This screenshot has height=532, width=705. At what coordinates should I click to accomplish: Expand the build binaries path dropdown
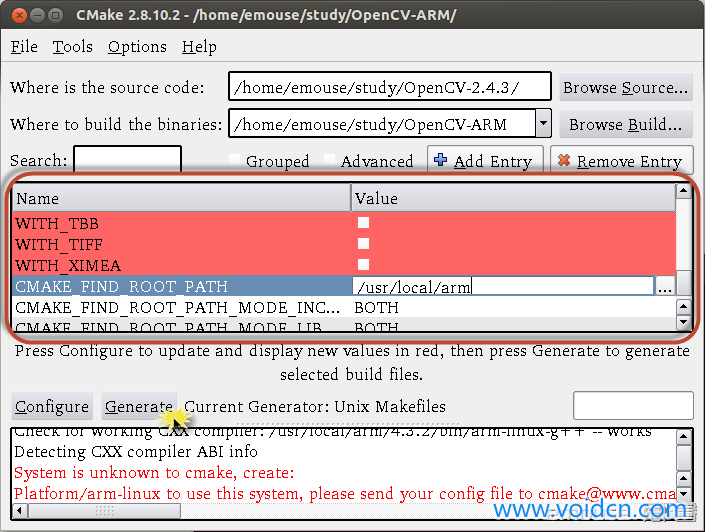(x=543, y=123)
